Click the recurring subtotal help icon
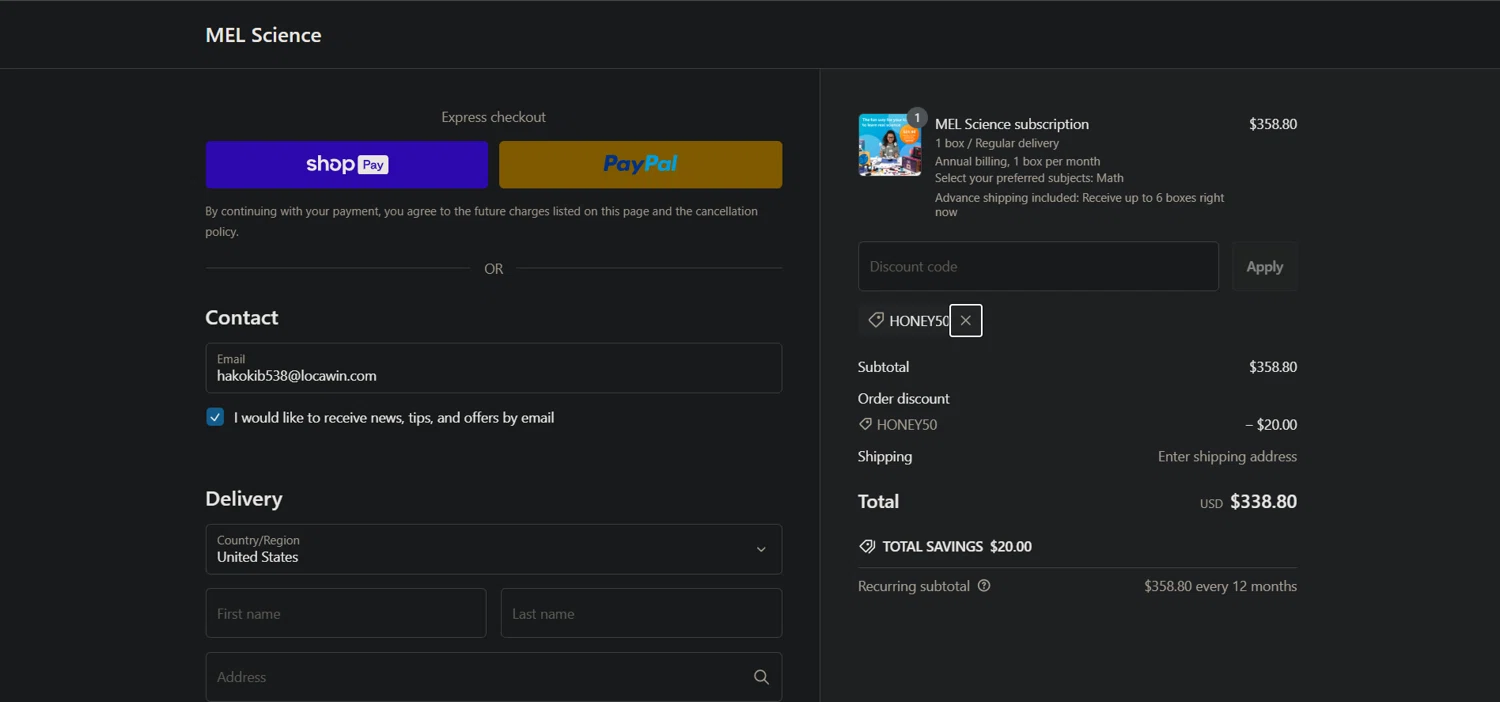 click(x=984, y=586)
